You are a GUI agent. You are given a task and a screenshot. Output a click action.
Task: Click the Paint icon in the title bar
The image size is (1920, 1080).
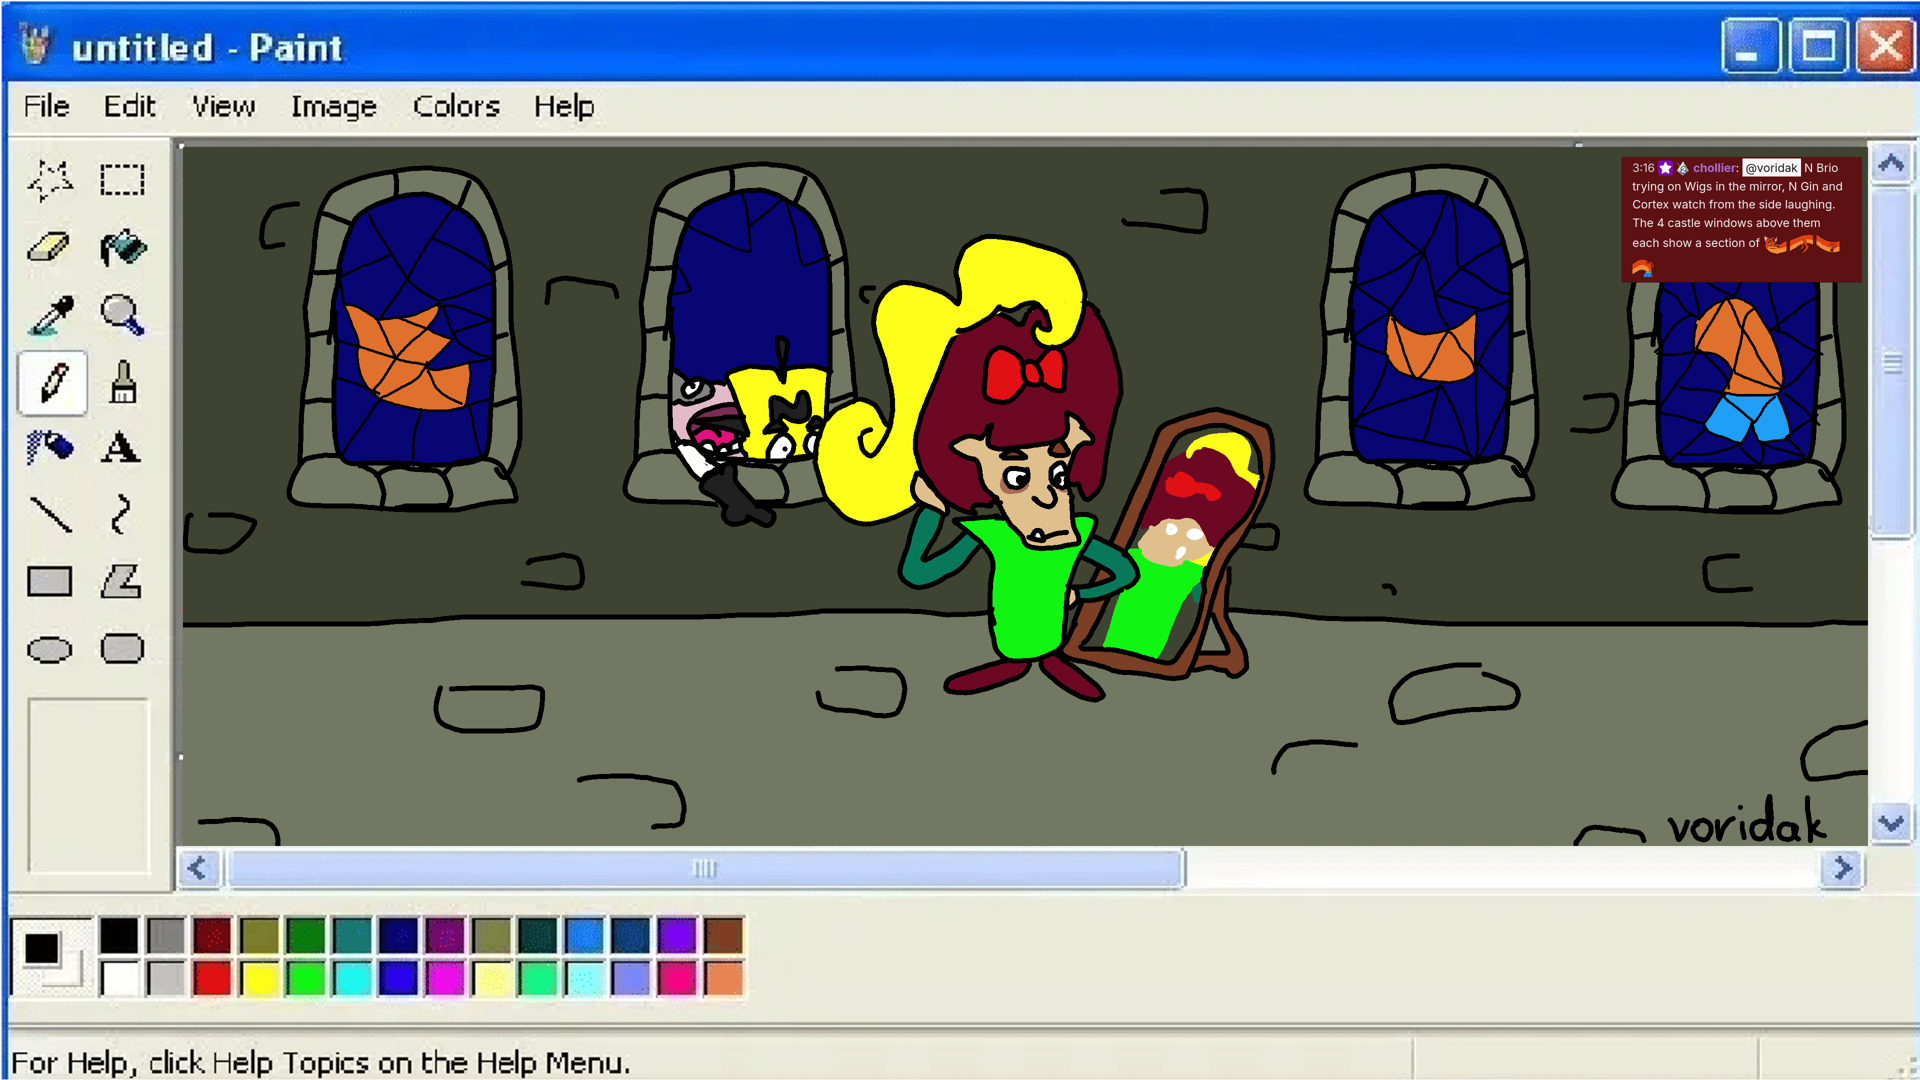[x=36, y=45]
